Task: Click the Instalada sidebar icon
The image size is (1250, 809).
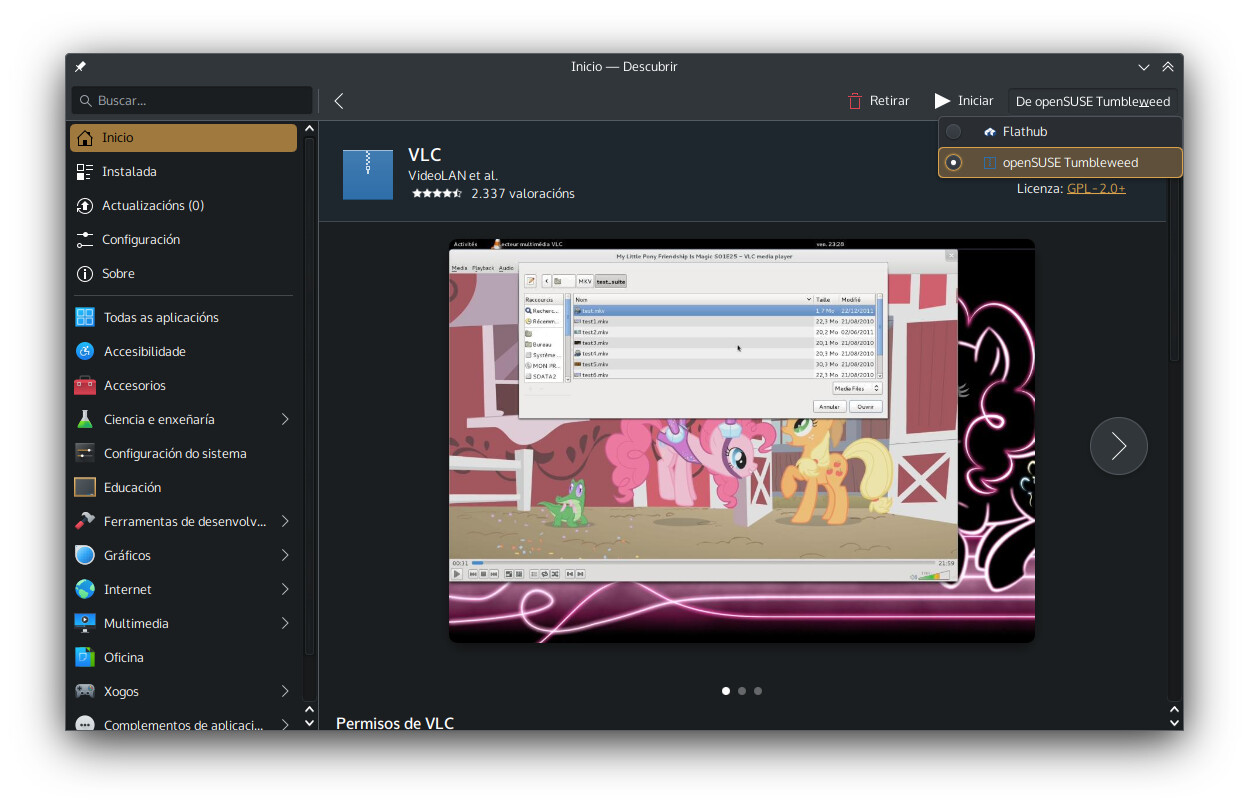Action: pyautogui.click(x=83, y=171)
